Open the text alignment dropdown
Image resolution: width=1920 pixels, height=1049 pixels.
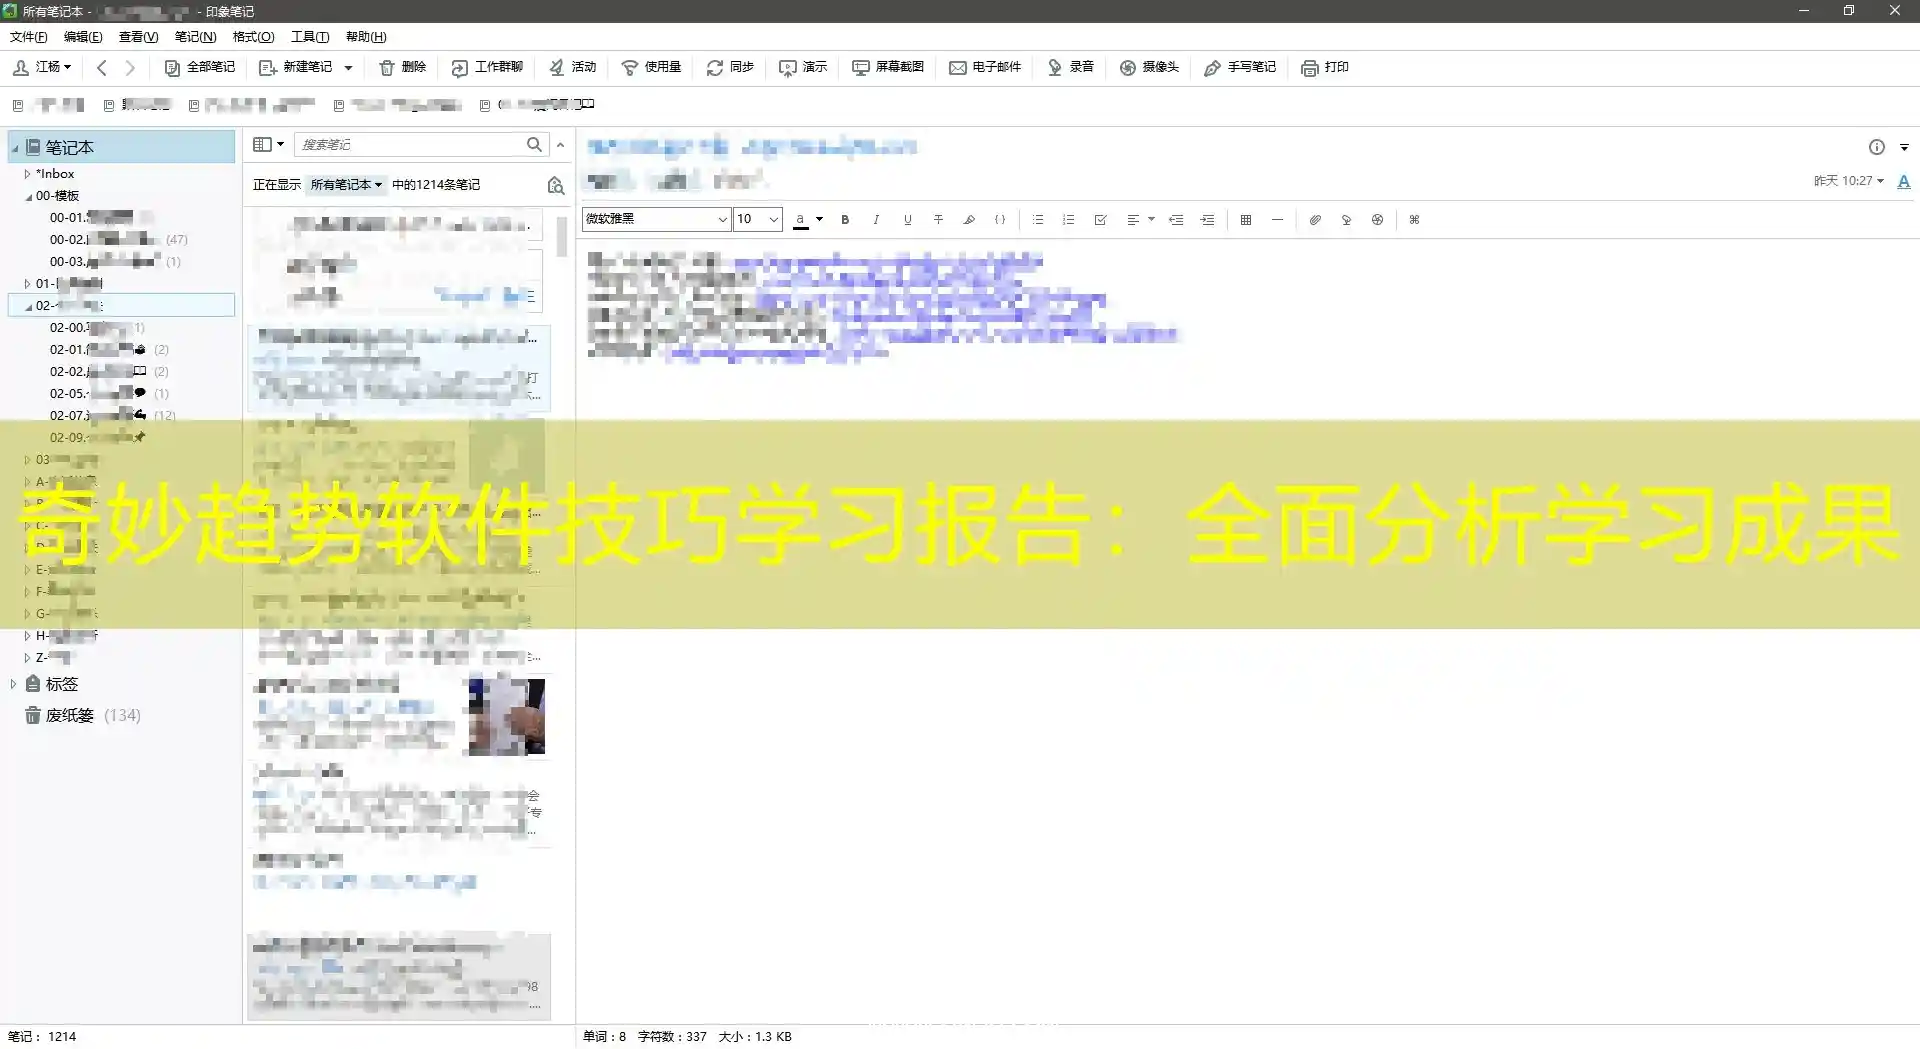1140,220
